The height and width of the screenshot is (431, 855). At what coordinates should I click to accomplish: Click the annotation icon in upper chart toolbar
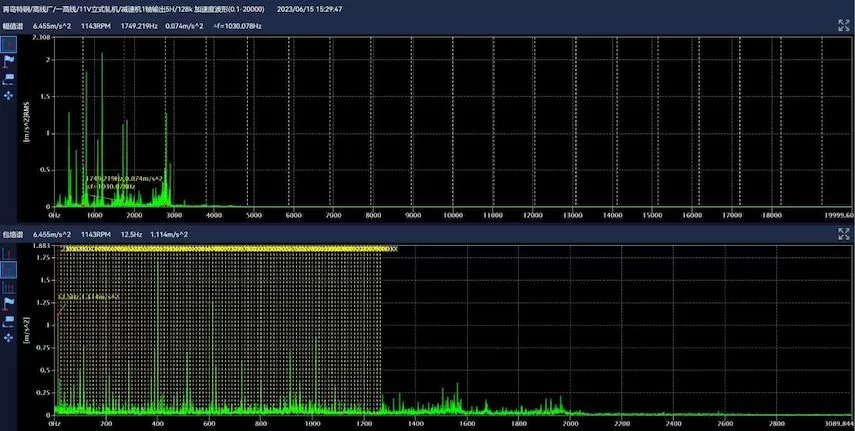coord(9,77)
